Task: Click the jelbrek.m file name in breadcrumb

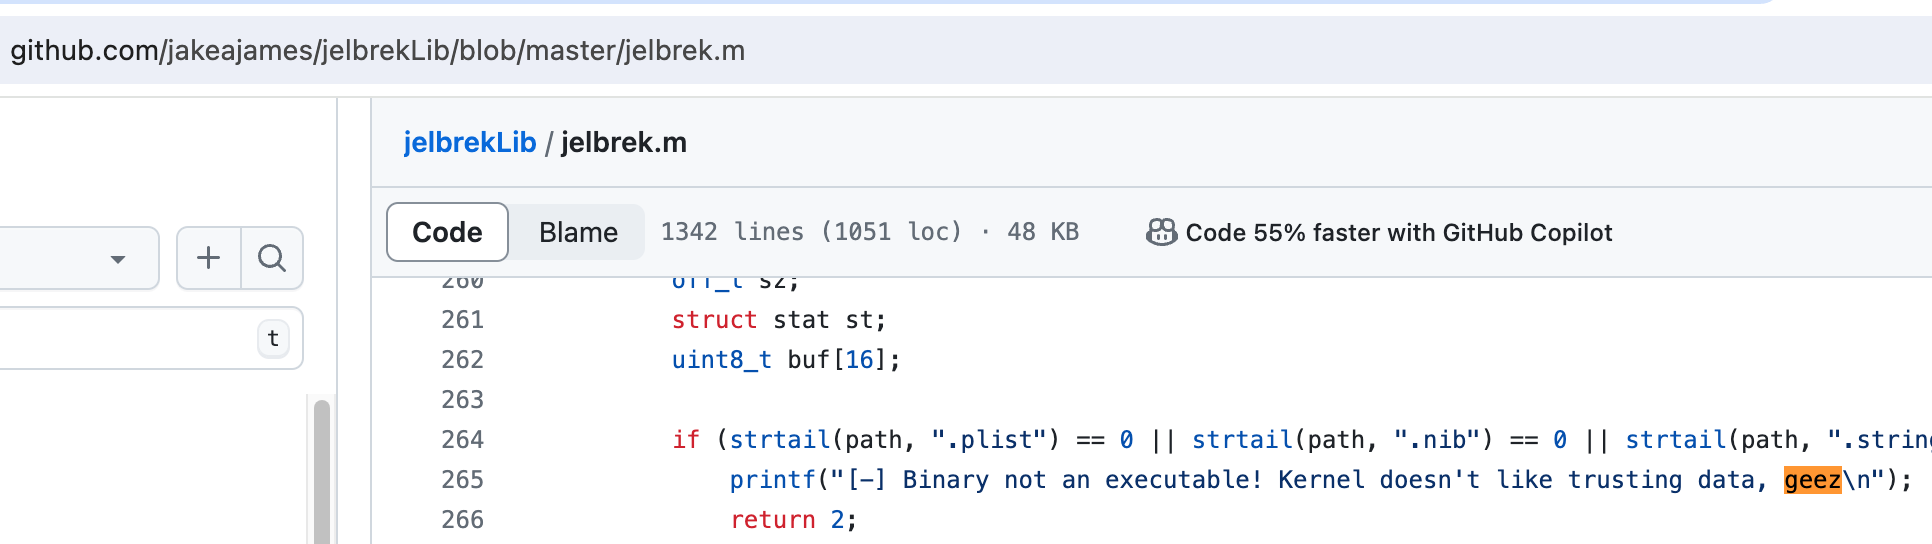Action: click(623, 143)
